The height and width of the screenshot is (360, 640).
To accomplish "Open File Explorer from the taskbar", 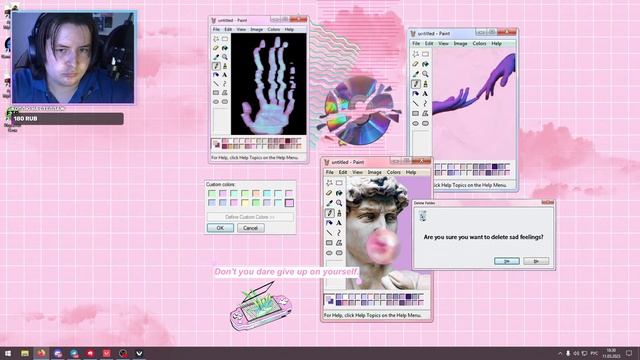I will click(25, 353).
